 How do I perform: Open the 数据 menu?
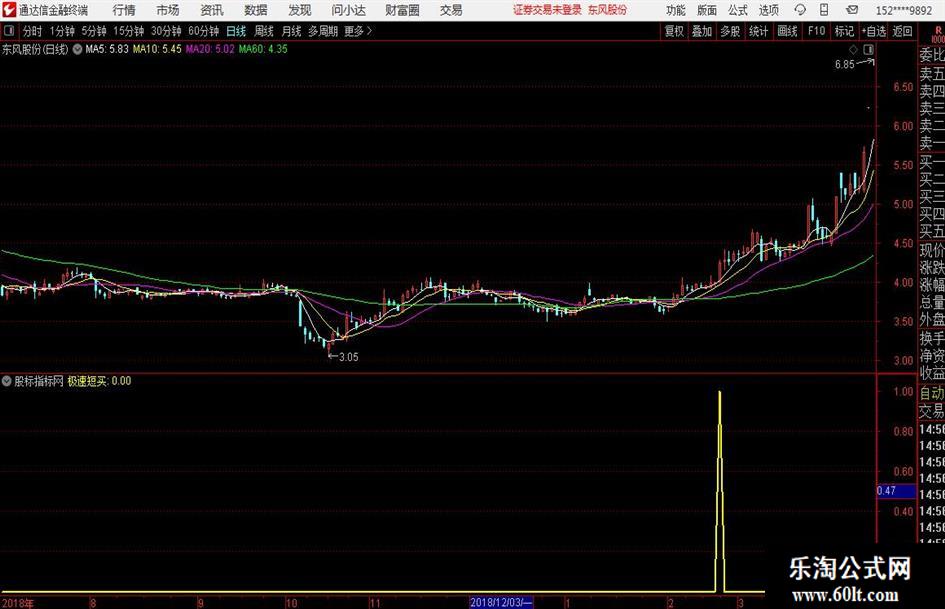point(256,10)
